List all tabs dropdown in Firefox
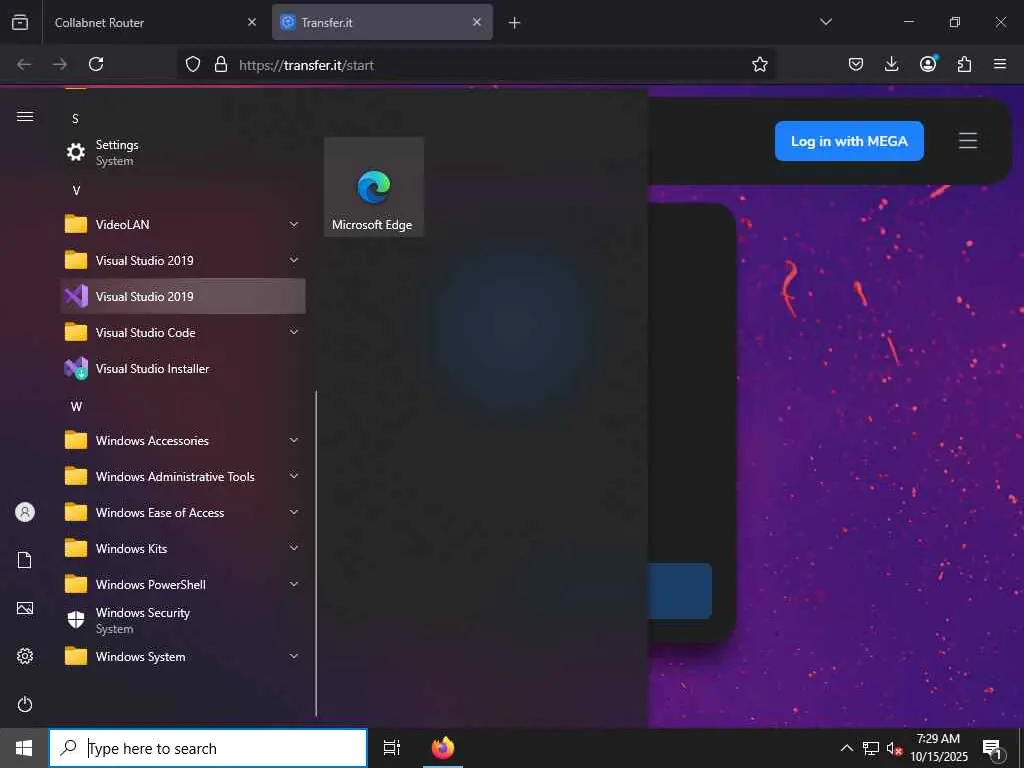 825,22
